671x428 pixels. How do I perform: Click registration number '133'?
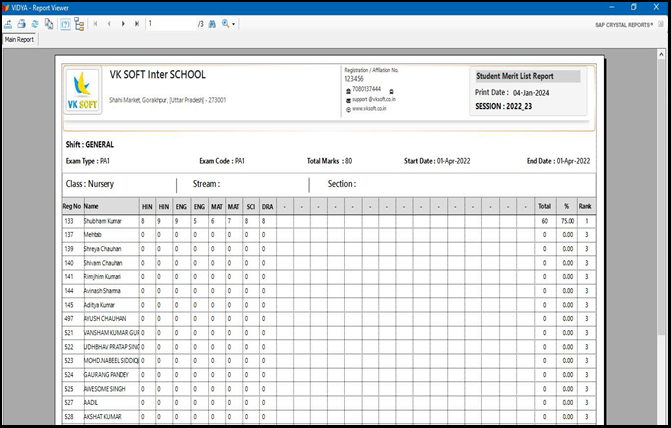(69, 221)
